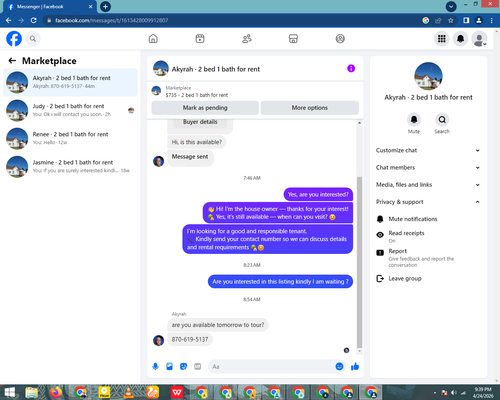Click the Facebook search magnifier icon
The image size is (500, 400).
[x=33, y=39]
